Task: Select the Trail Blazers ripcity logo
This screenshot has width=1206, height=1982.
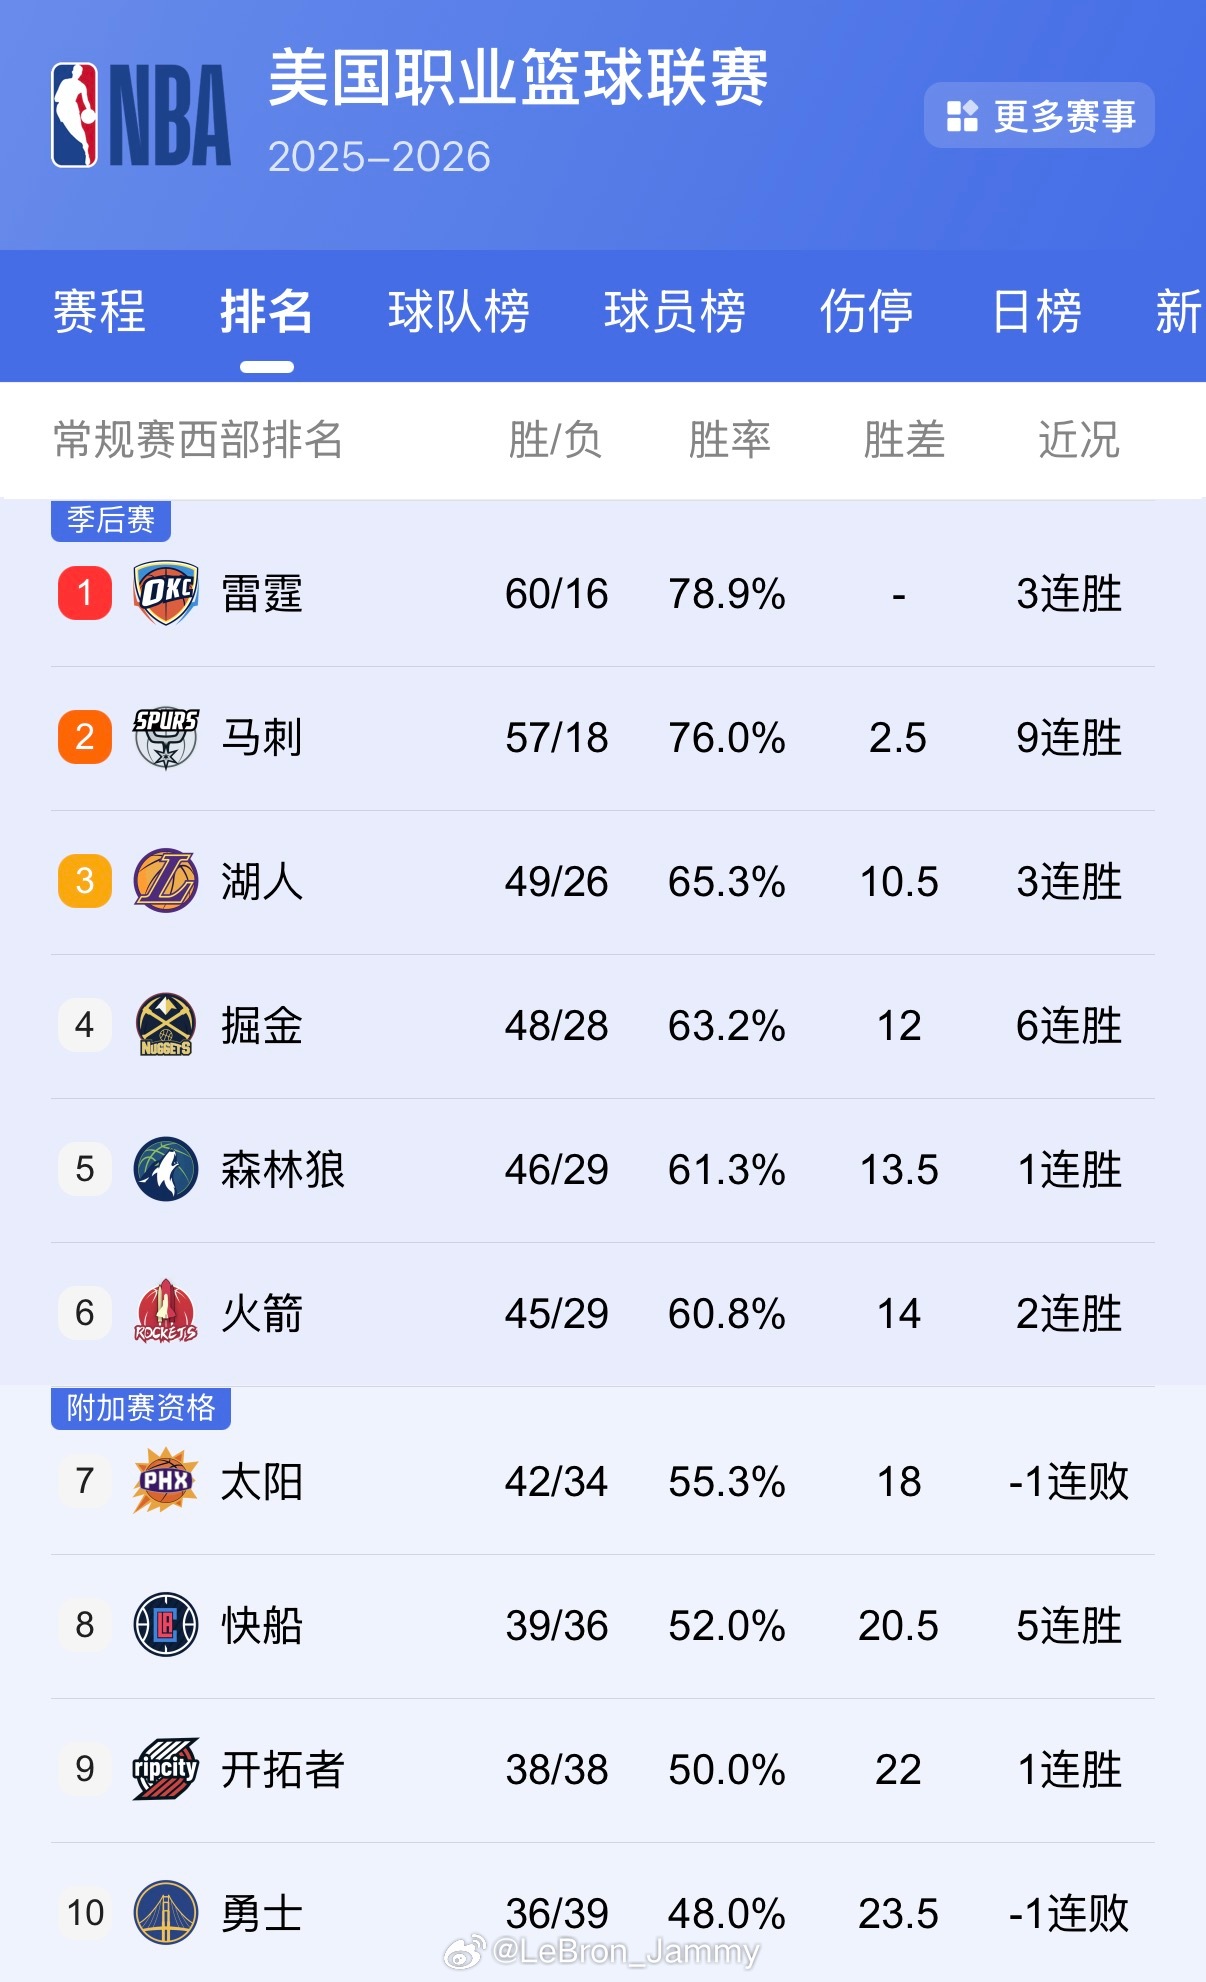Action: 162,1771
